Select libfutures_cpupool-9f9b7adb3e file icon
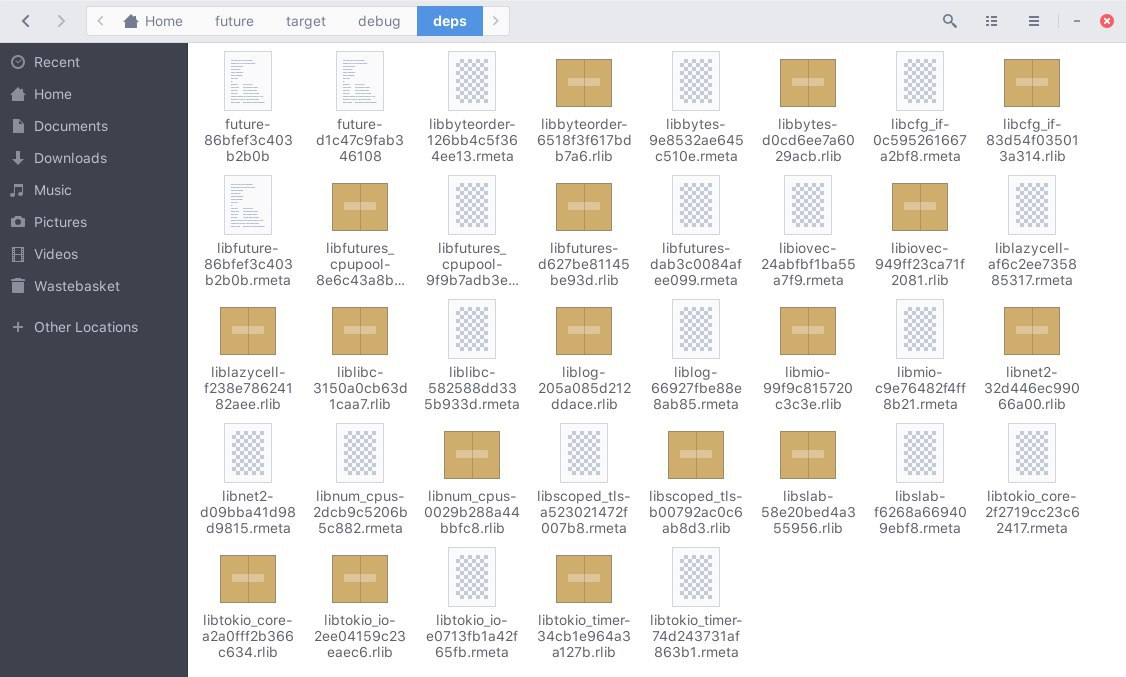The width and height of the screenshot is (1126, 677). click(472, 205)
